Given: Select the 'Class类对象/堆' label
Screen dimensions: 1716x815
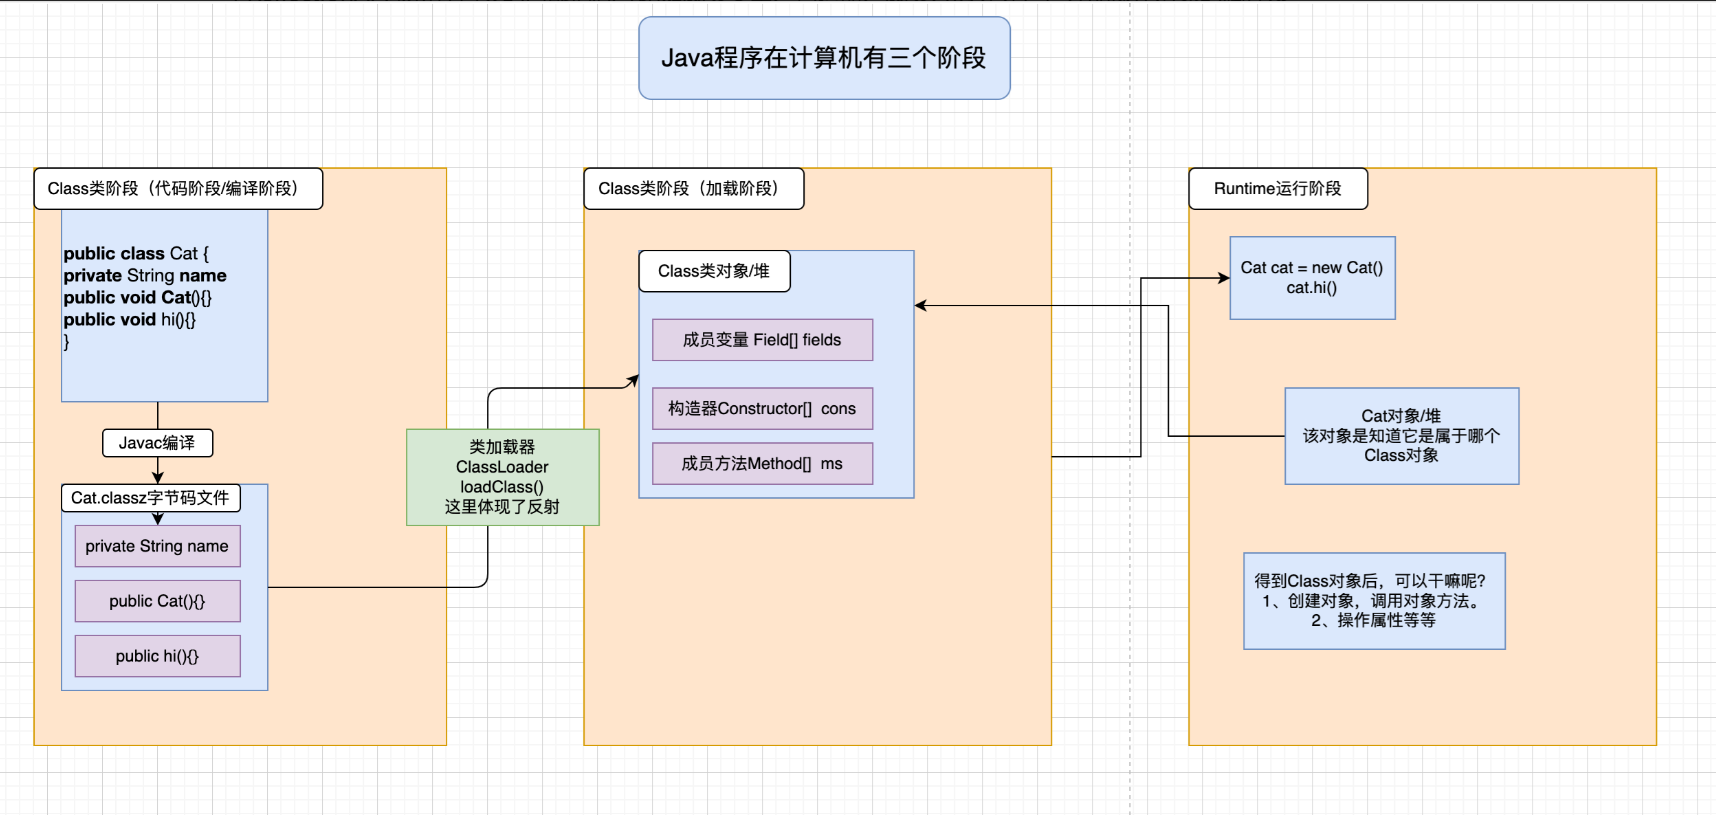Looking at the screenshot, I should [714, 271].
